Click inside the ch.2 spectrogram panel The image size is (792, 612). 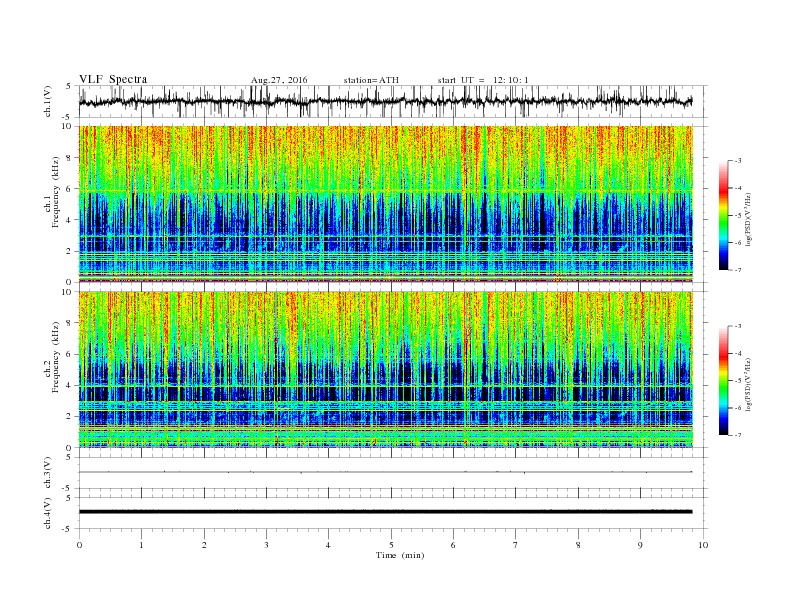pyautogui.click(x=385, y=369)
